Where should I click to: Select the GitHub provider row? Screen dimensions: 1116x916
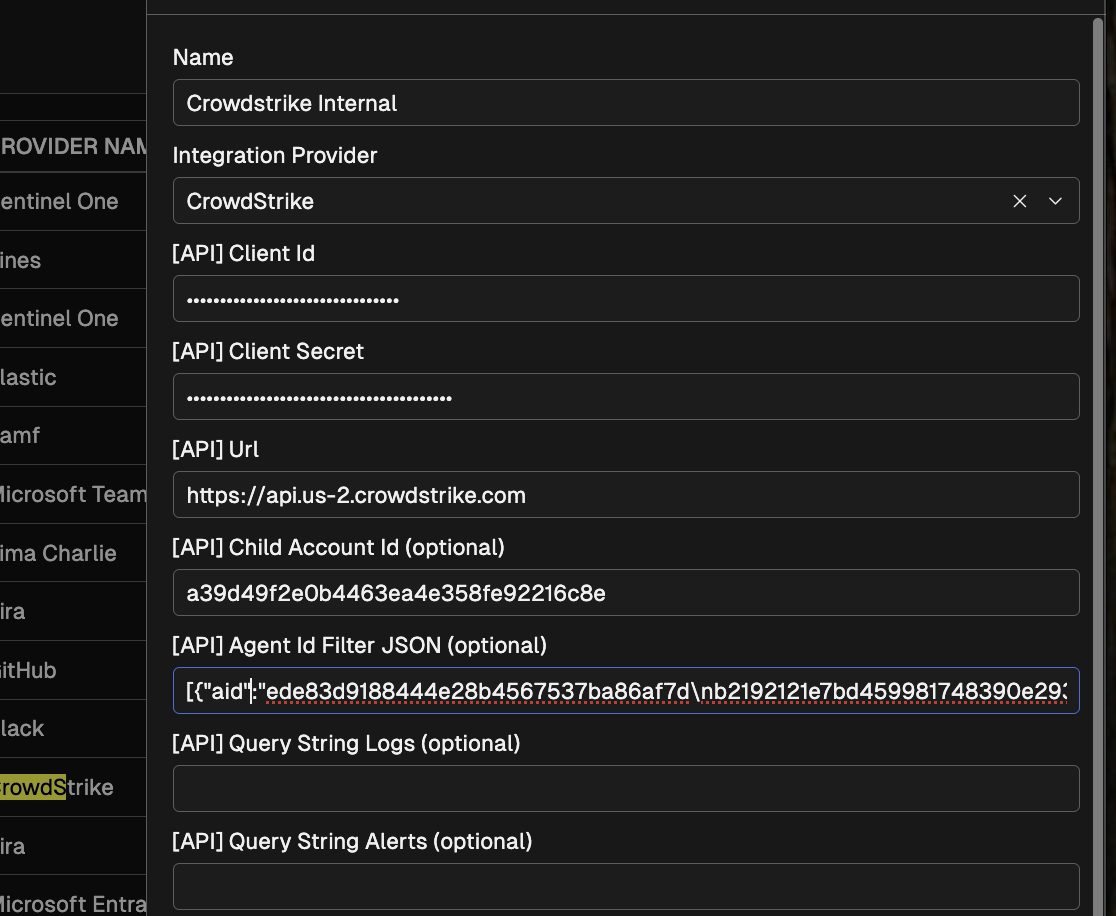point(73,670)
